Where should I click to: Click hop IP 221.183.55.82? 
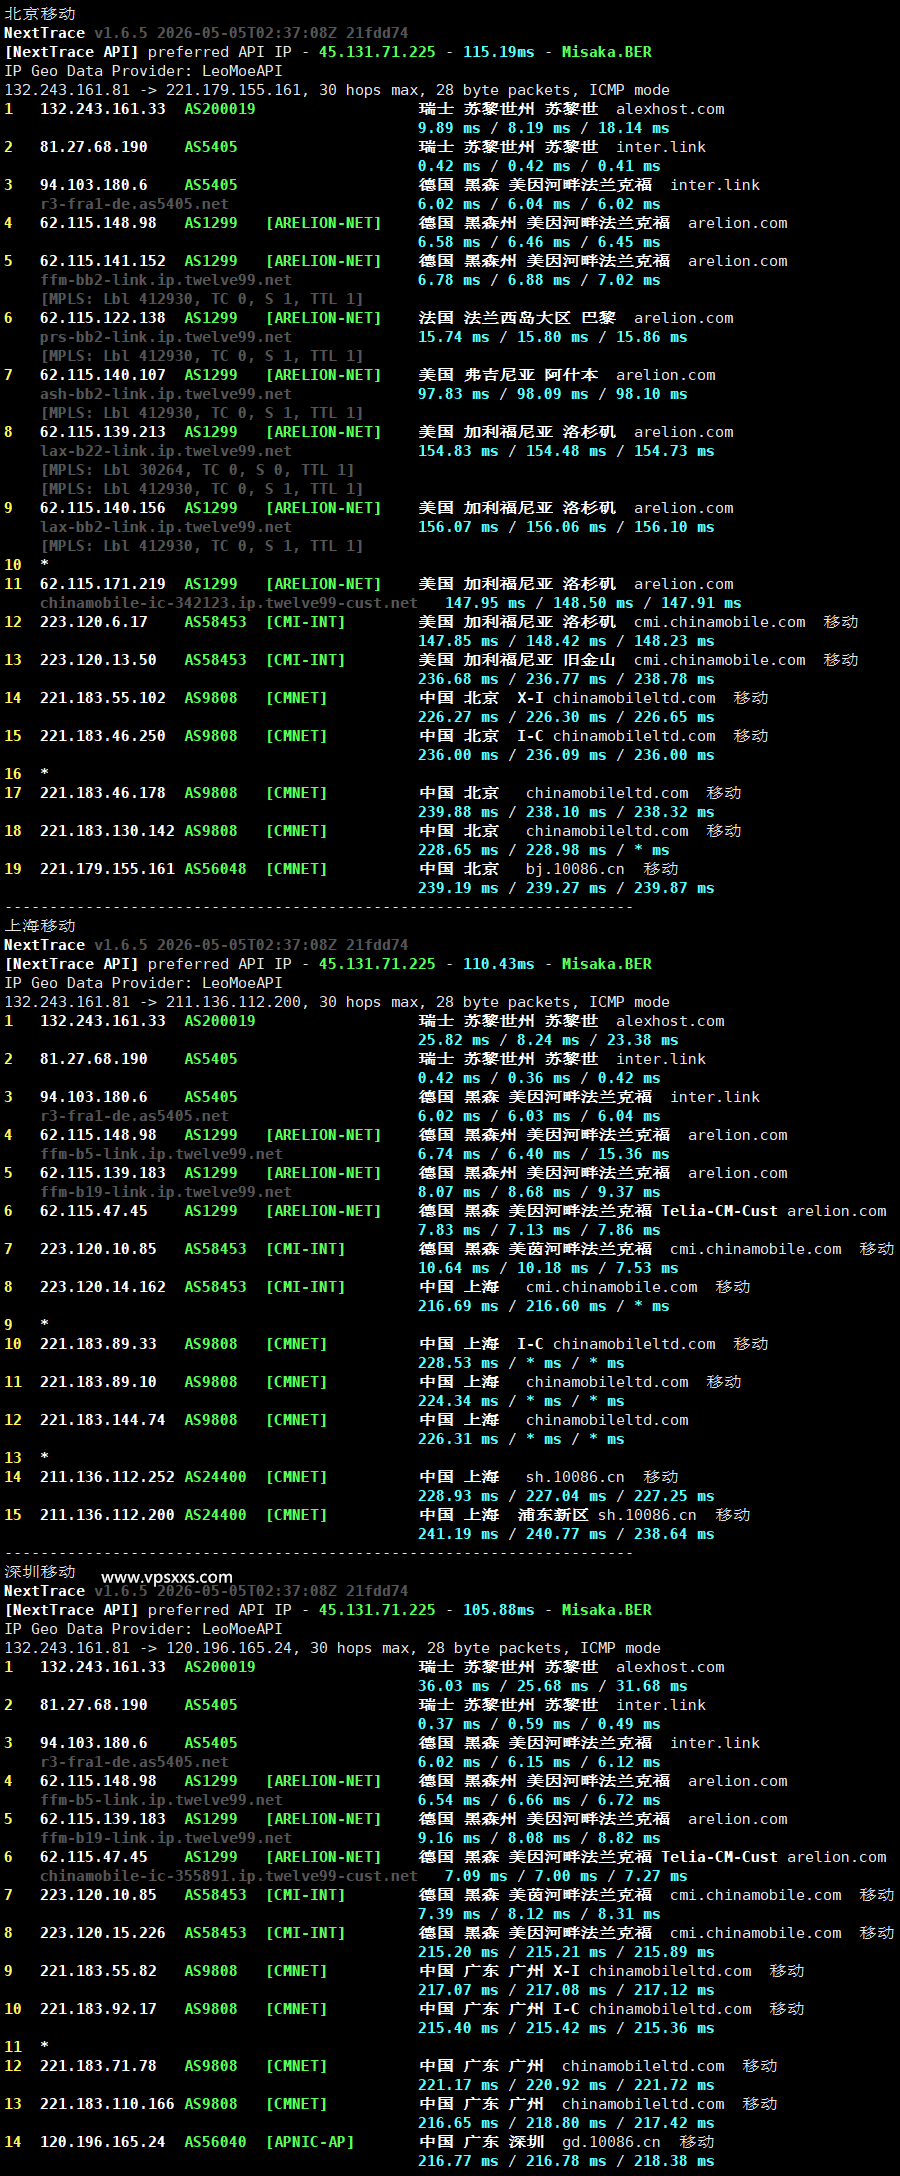coord(98,1971)
